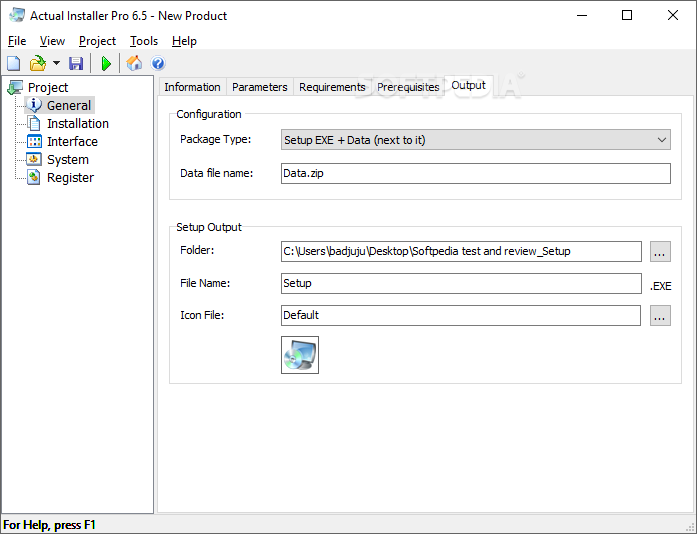Viewport: 697px width, 534px height.
Task: Switch to the Requirements tab
Action: 332,87
